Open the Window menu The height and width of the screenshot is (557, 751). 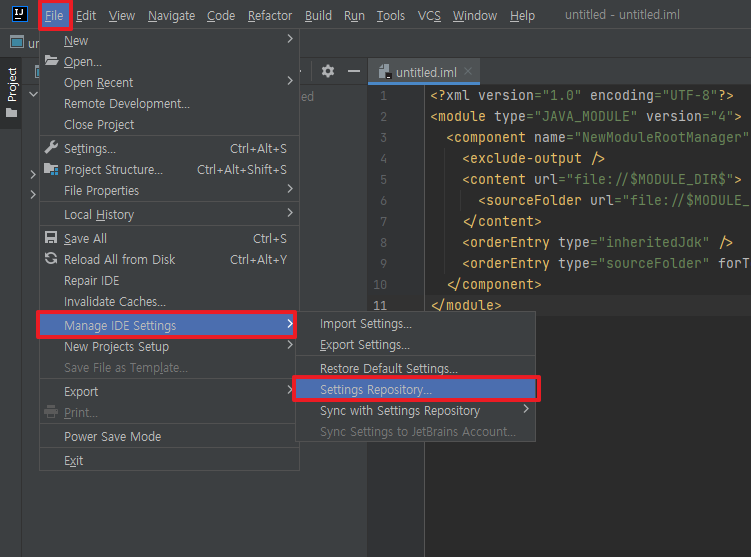(475, 16)
